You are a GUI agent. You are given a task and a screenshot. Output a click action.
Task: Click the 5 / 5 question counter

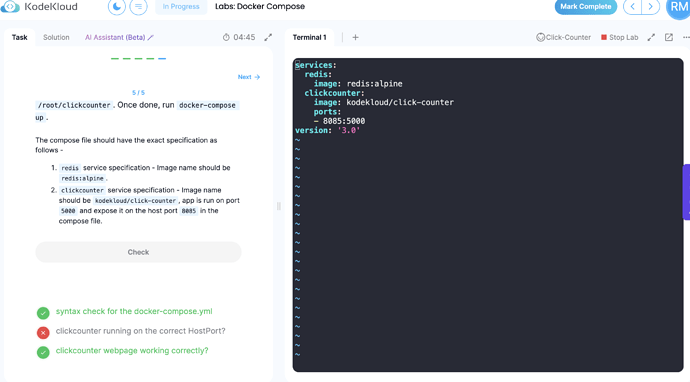(138, 93)
